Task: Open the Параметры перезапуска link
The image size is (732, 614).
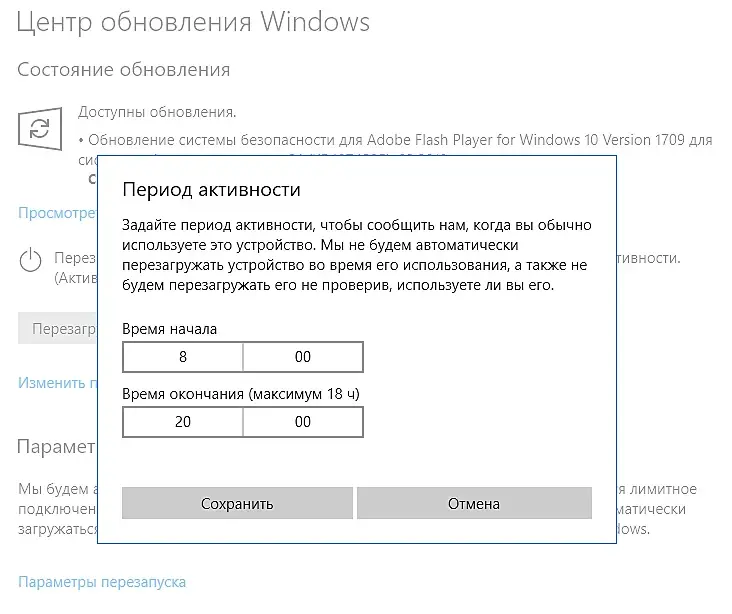Action: pos(102,582)
